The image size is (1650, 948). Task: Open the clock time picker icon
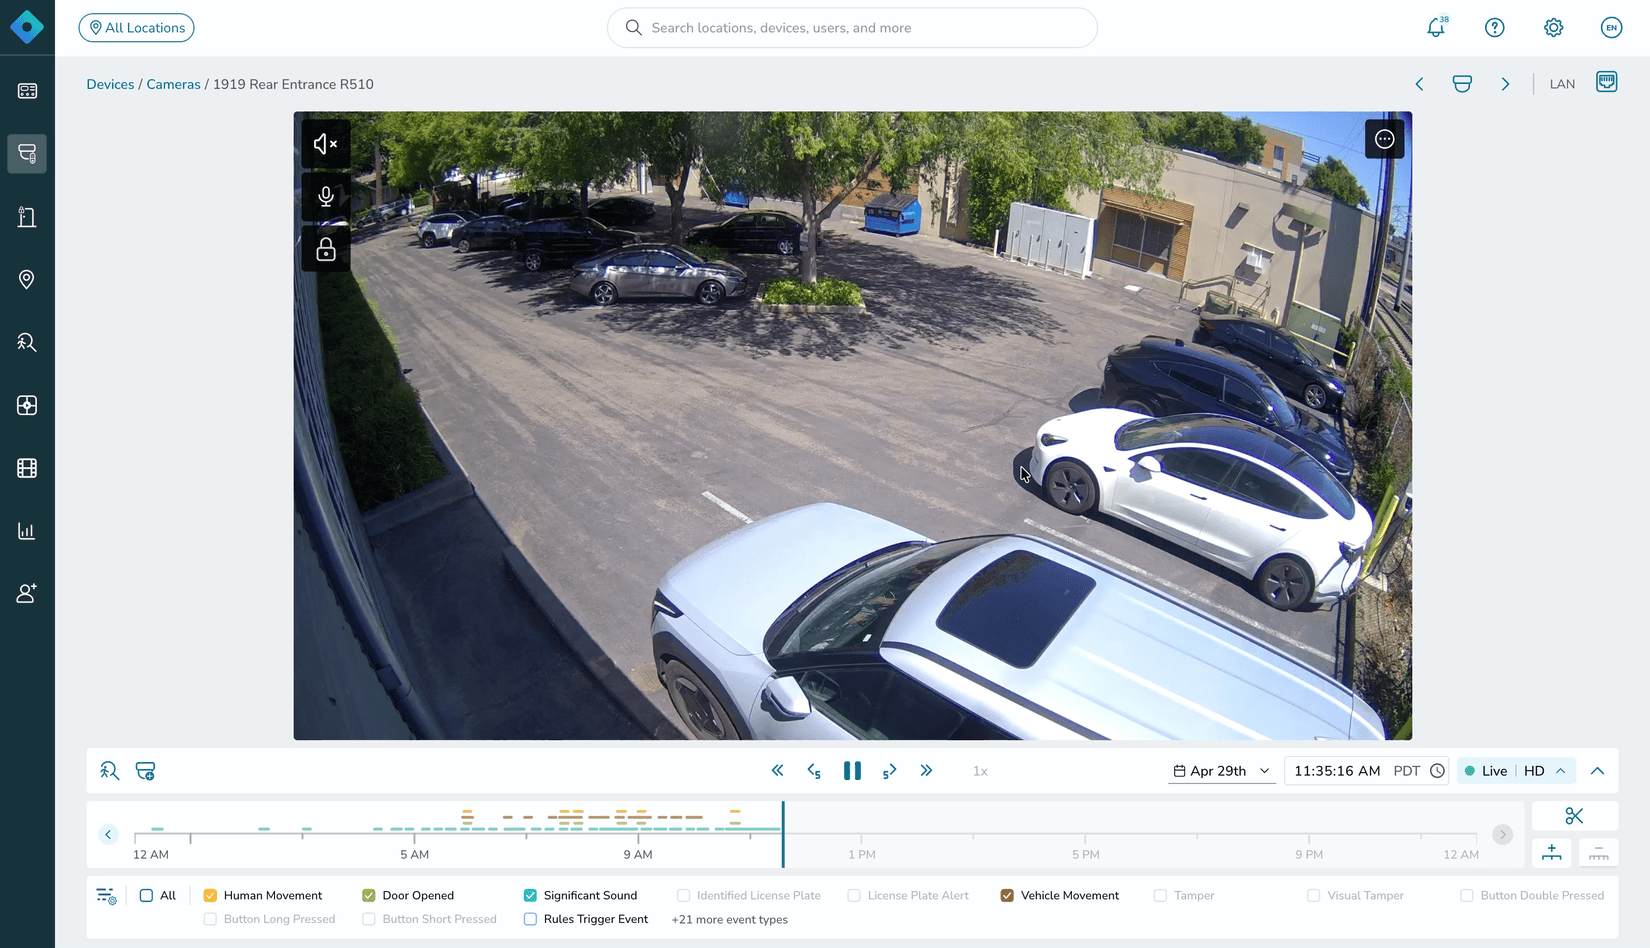tap(1437, 771)
